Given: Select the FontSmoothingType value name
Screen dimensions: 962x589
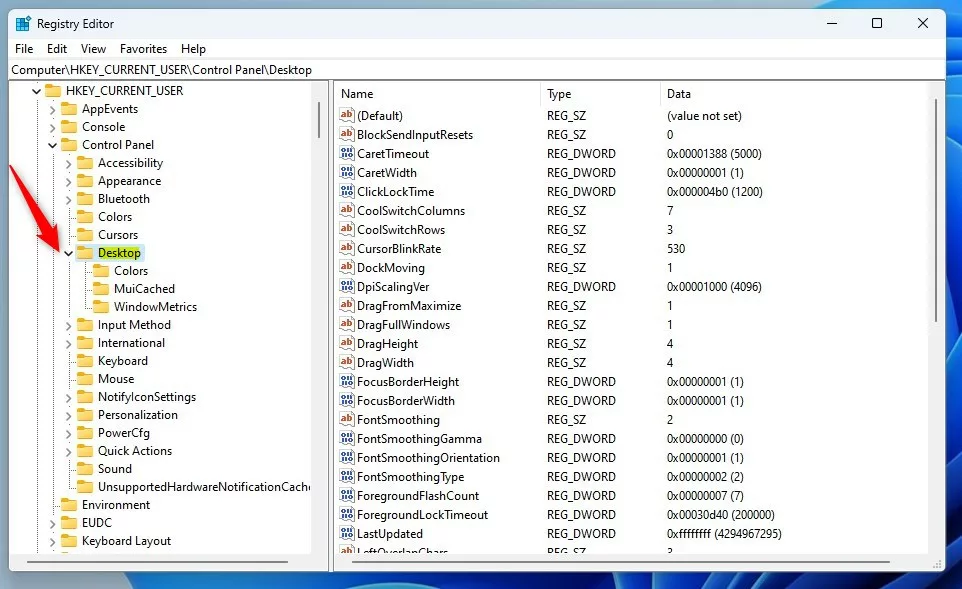Looking at the screenshot, I should click(x=410, y=477).
